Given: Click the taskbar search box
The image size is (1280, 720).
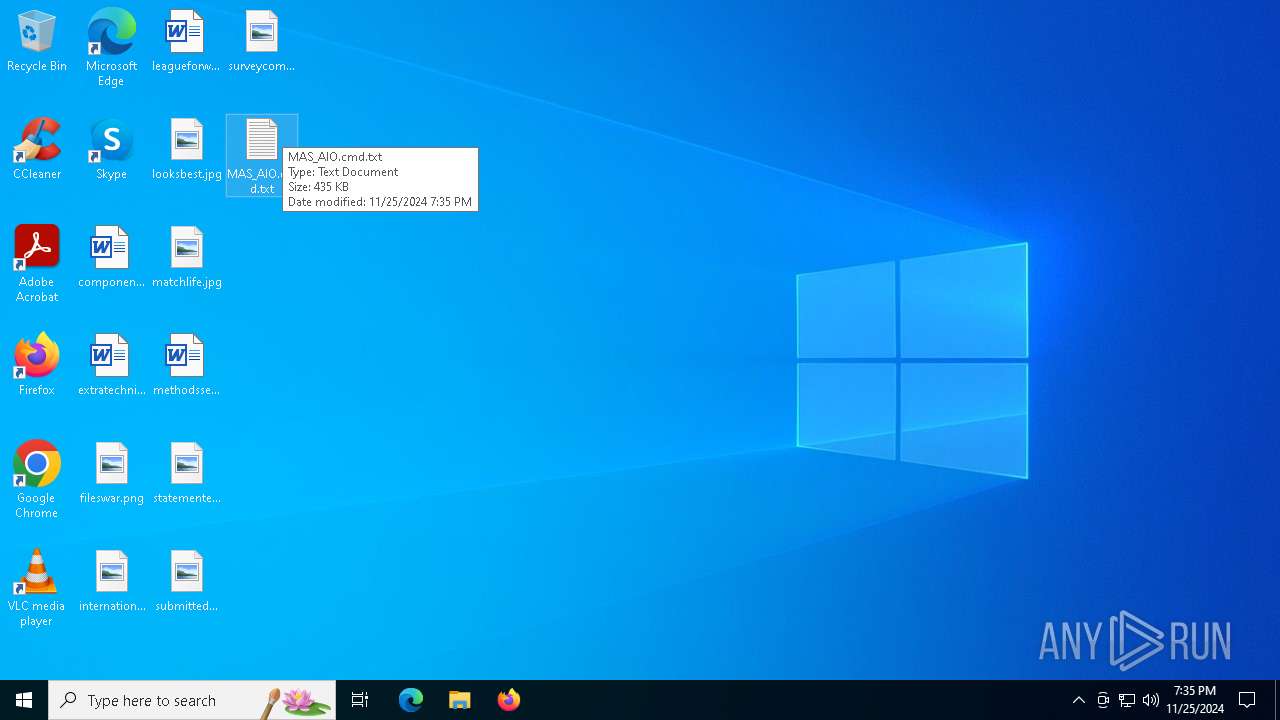Looking at the screenshot, I should (x=192, y=700).
